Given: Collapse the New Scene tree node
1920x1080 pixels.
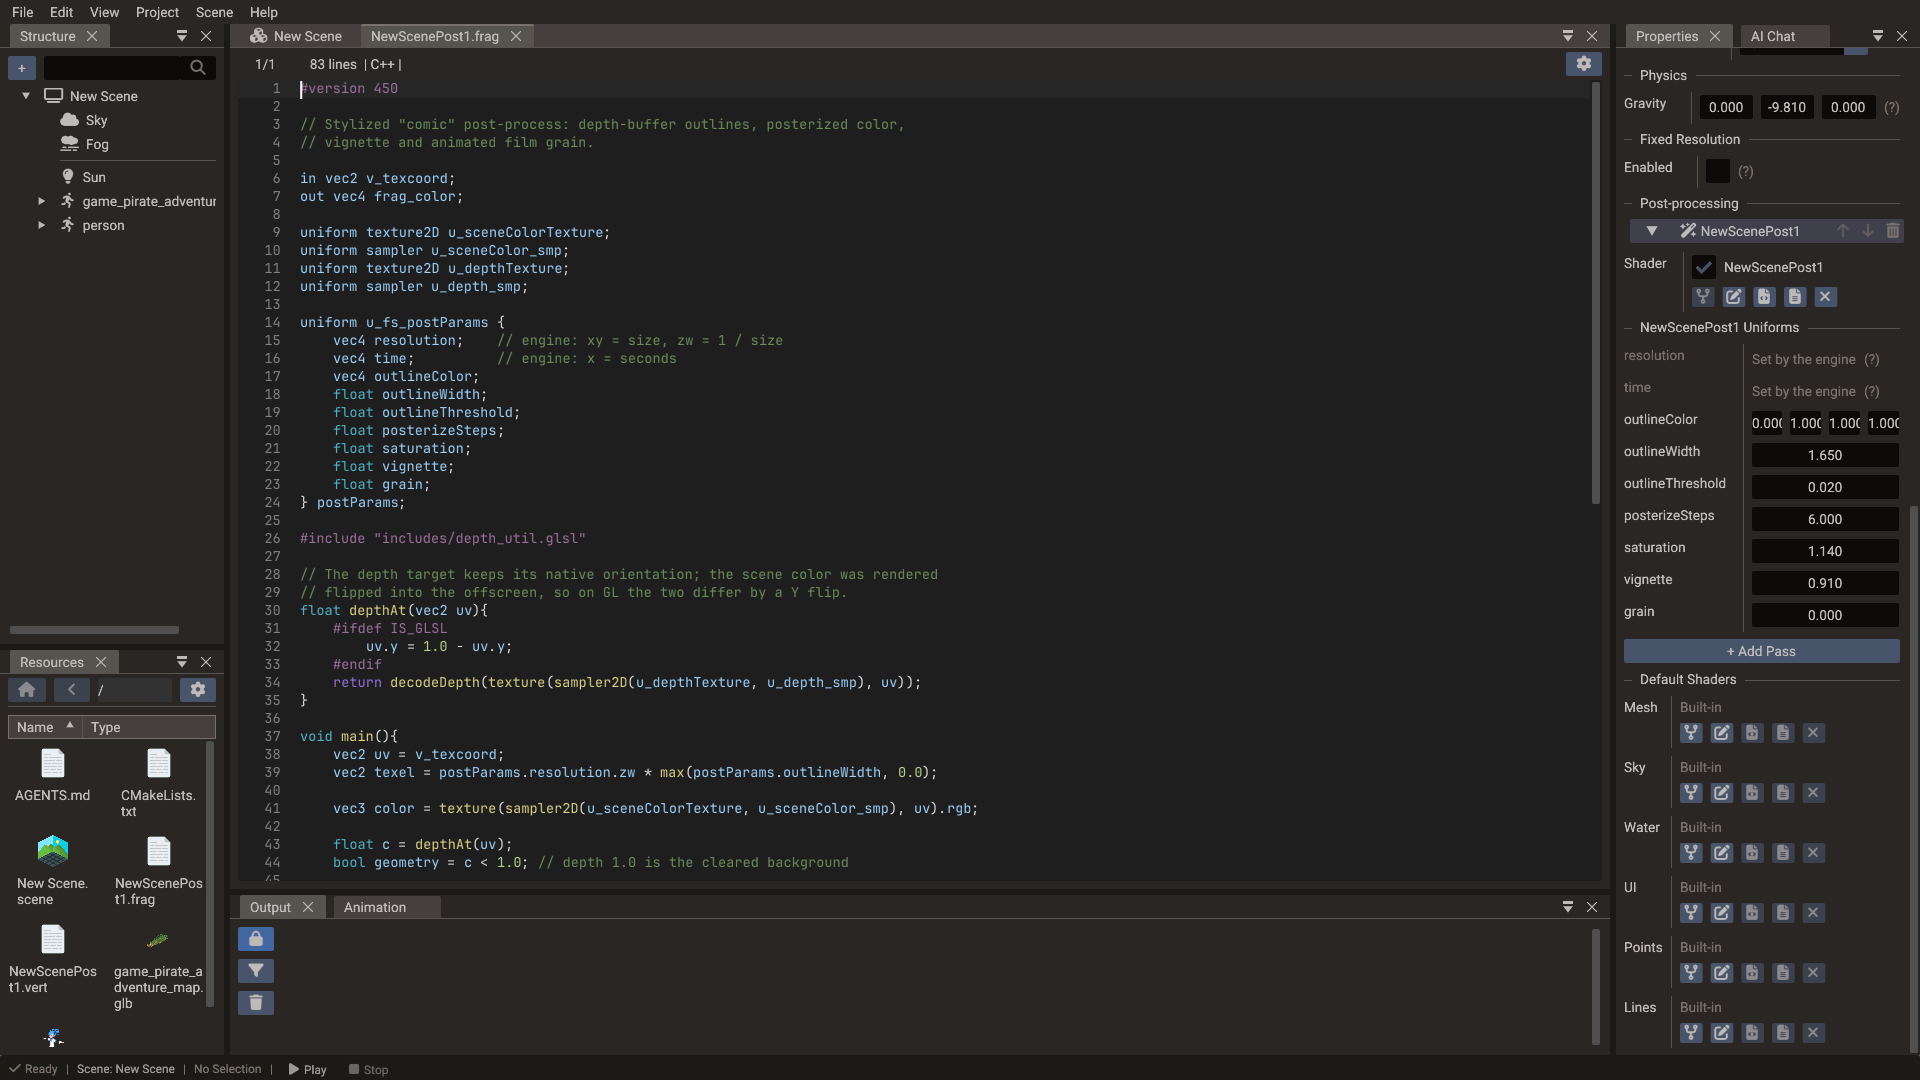Looking at the screenshot, I should (26, 96).
